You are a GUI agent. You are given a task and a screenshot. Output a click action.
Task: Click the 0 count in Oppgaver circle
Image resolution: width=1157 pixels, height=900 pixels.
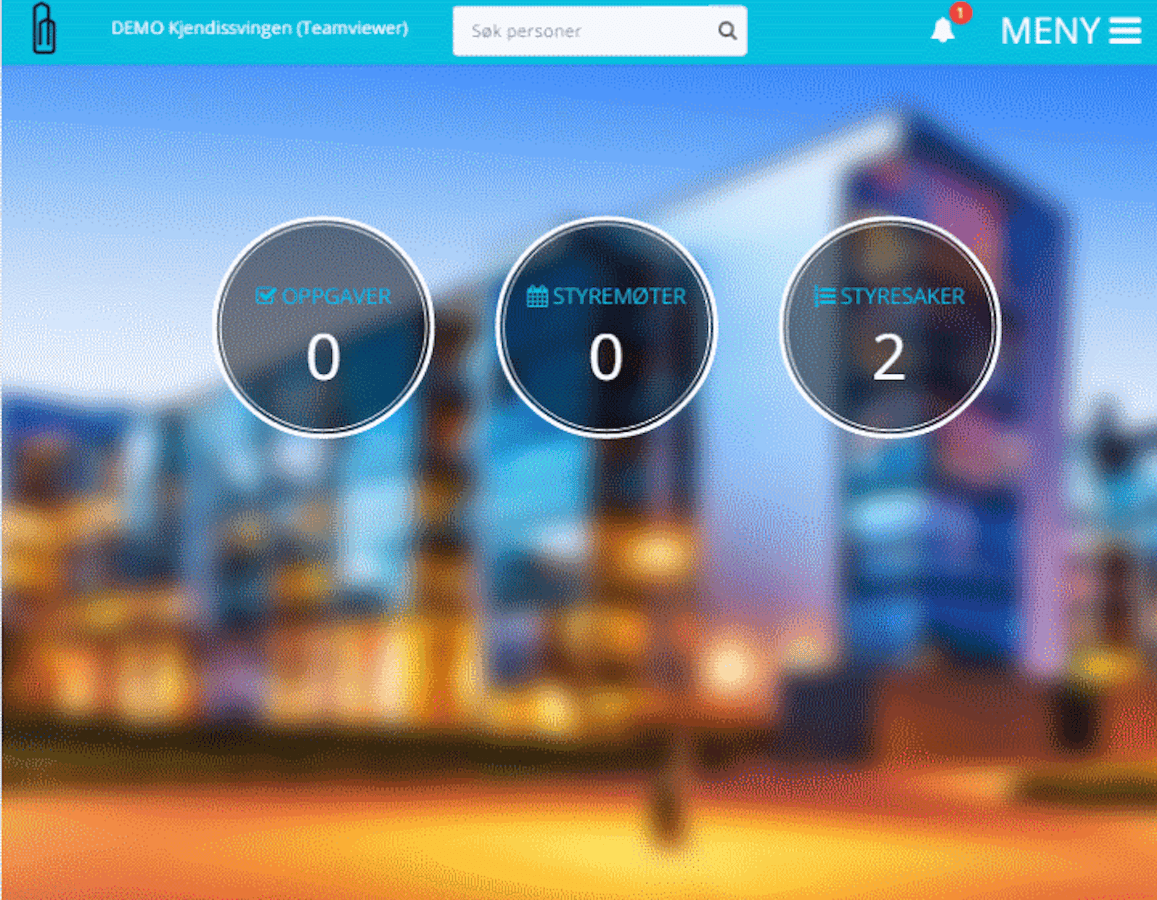click(323, 357)
